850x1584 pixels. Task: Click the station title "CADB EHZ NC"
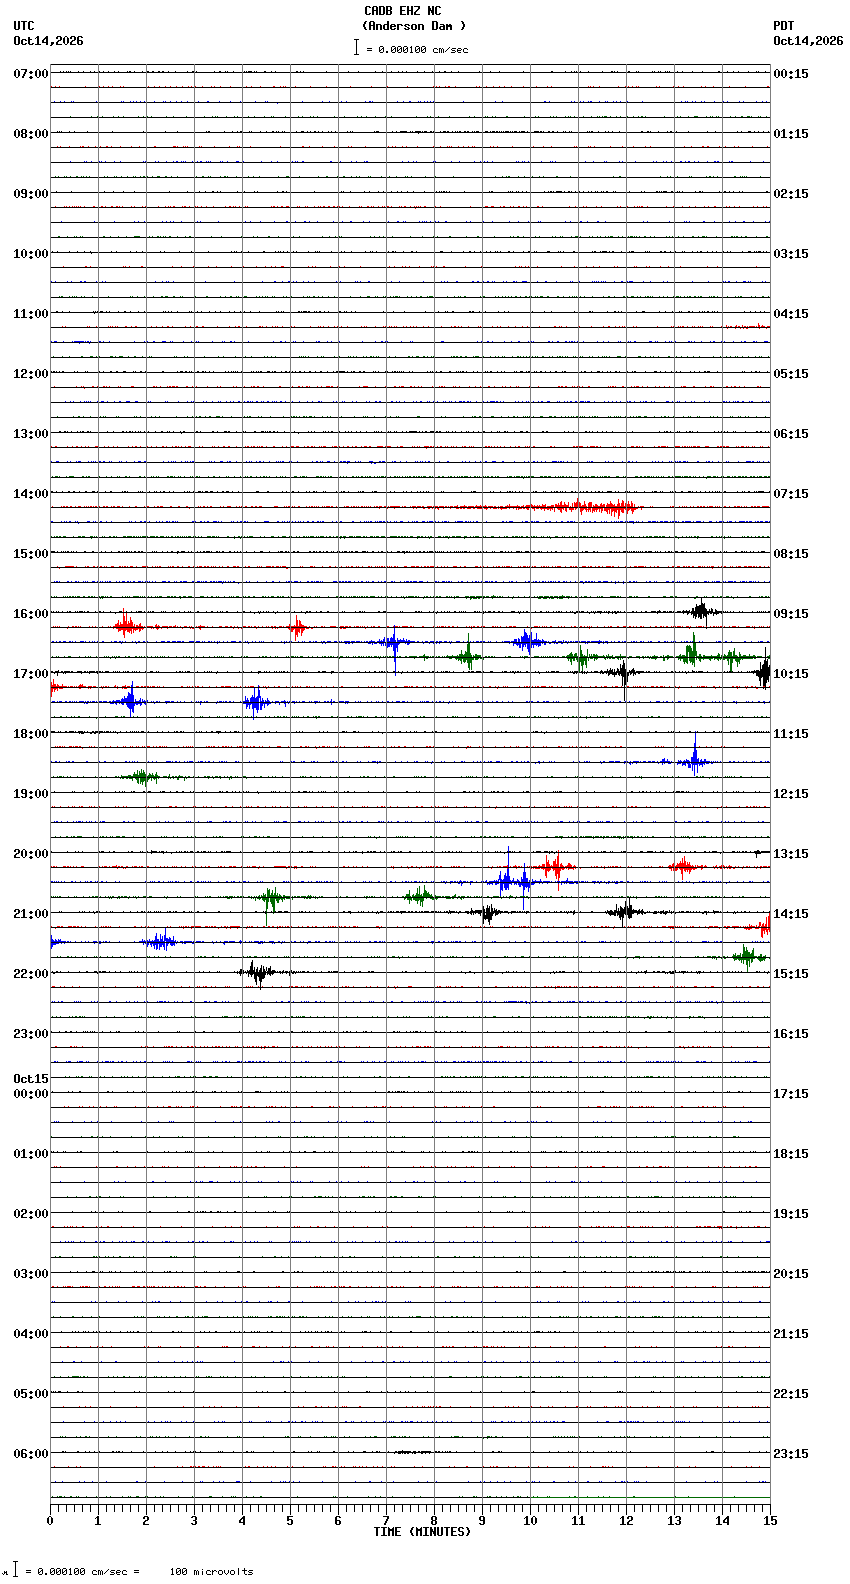402,11
